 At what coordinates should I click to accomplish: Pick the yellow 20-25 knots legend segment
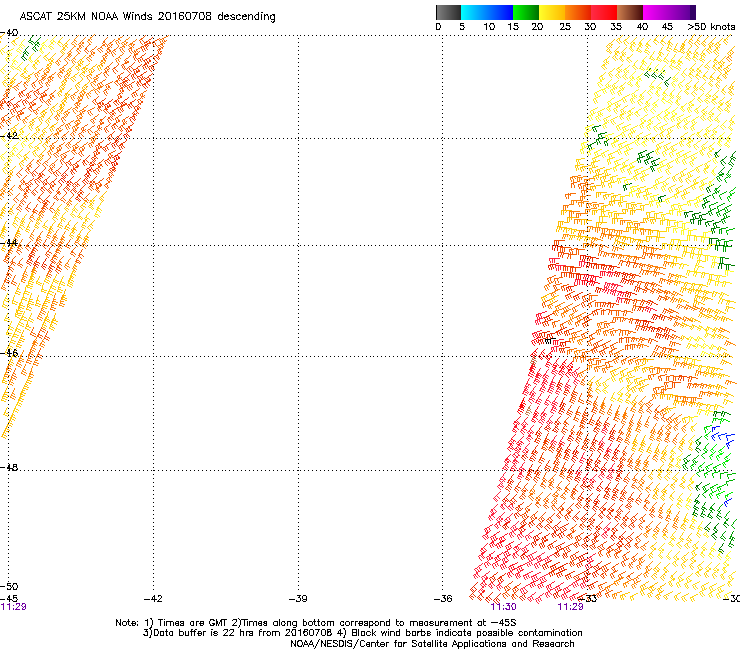click(552, 12)
